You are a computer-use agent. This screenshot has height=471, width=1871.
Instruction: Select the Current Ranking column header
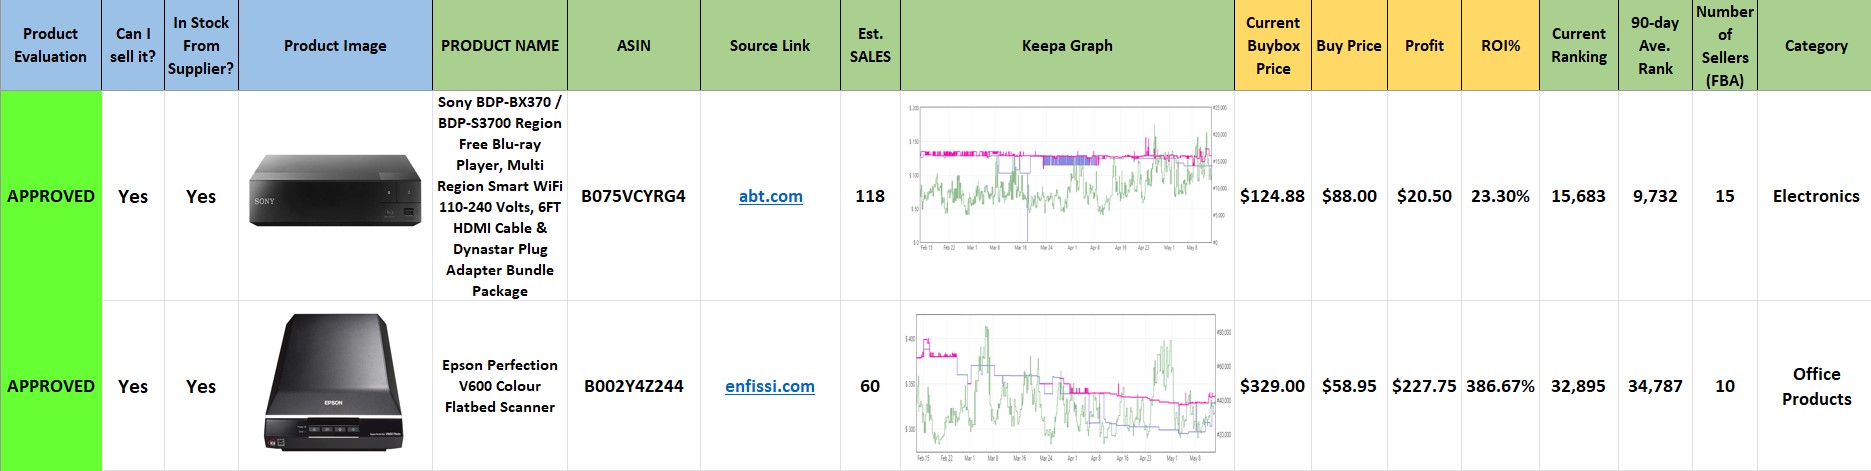1579,46
